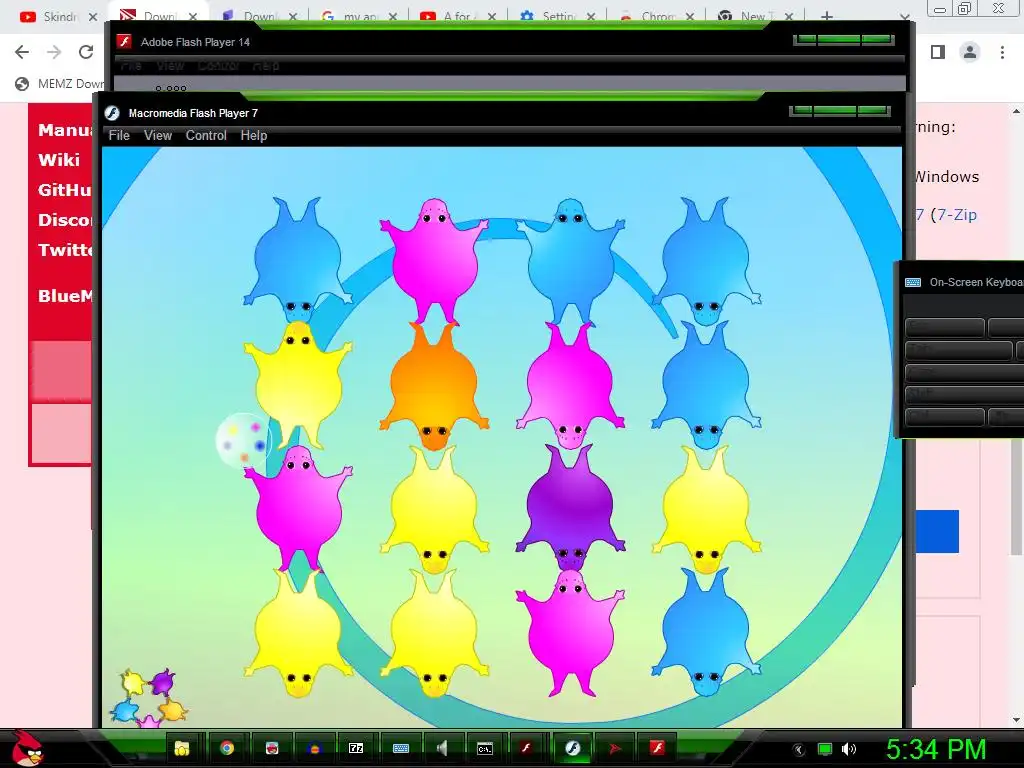Viewport: 1024px width, 768px height.
Task: Show hidden tray icons arrow
Action: 799,750
